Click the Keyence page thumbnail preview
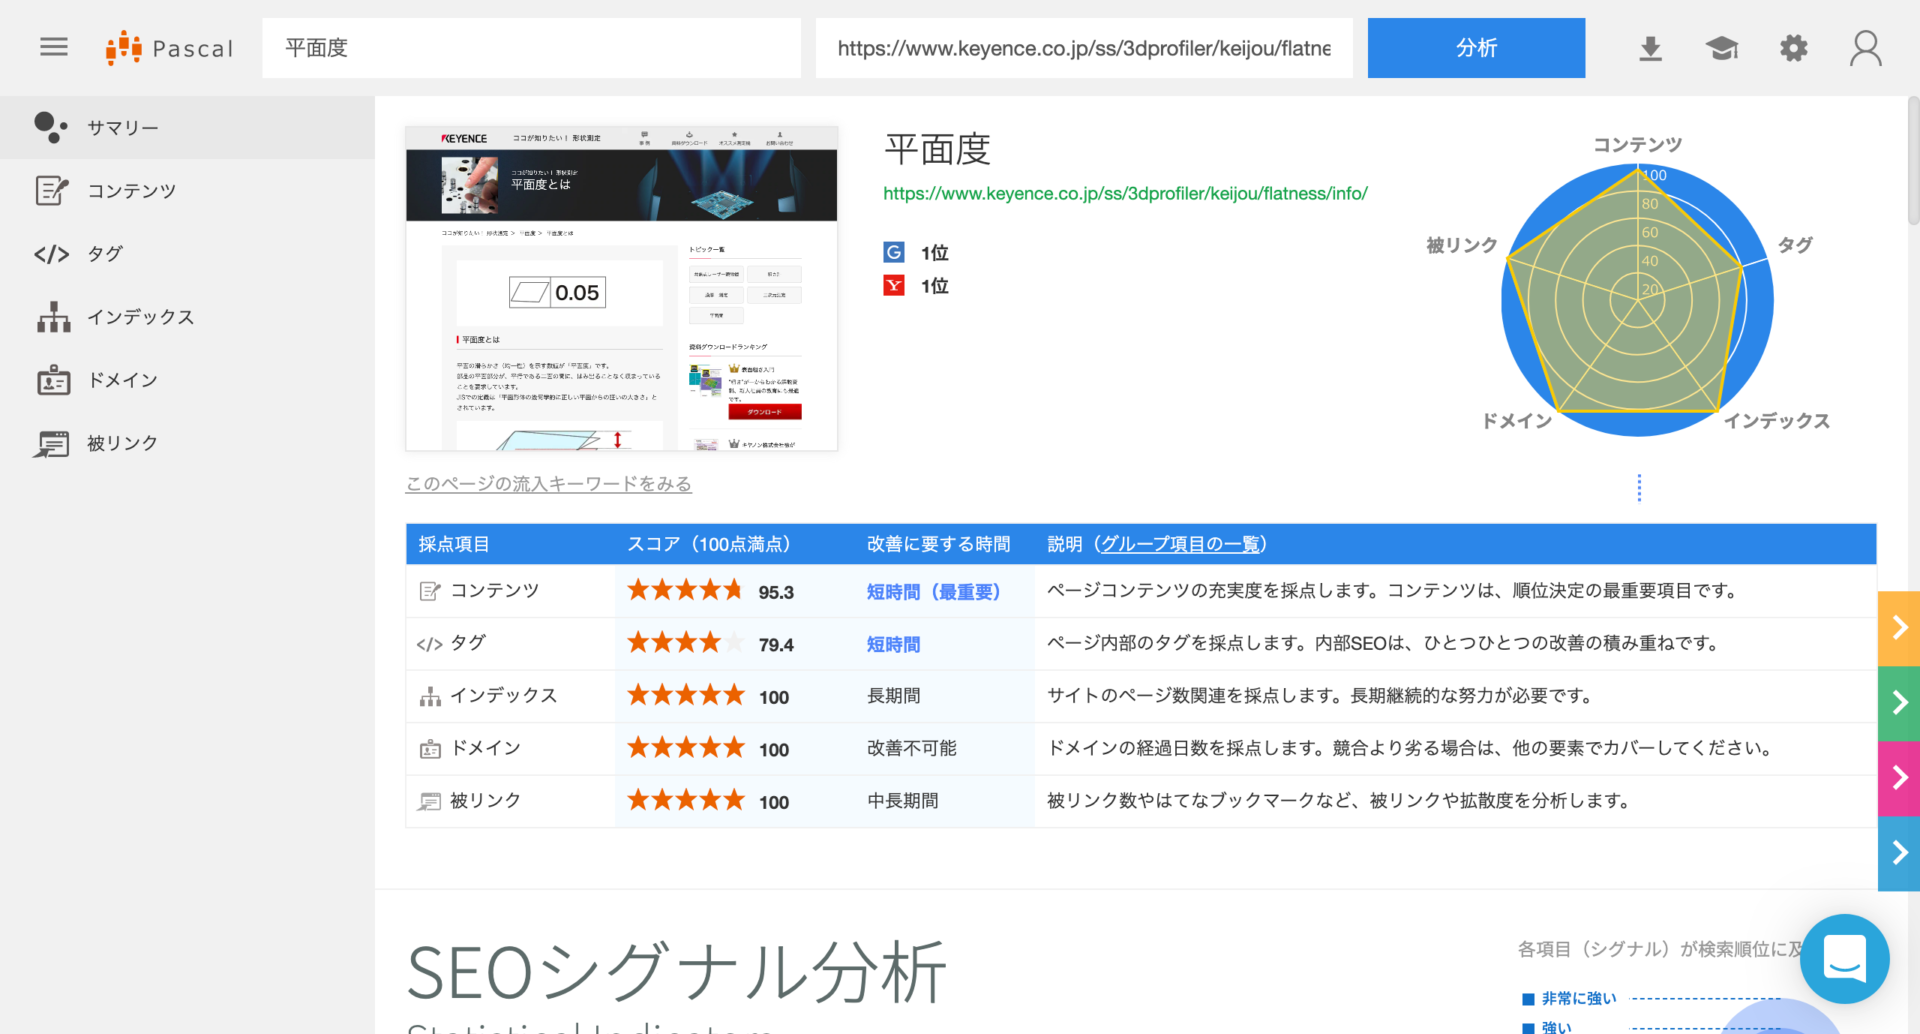1920x1034 pixels. (621, 288)
